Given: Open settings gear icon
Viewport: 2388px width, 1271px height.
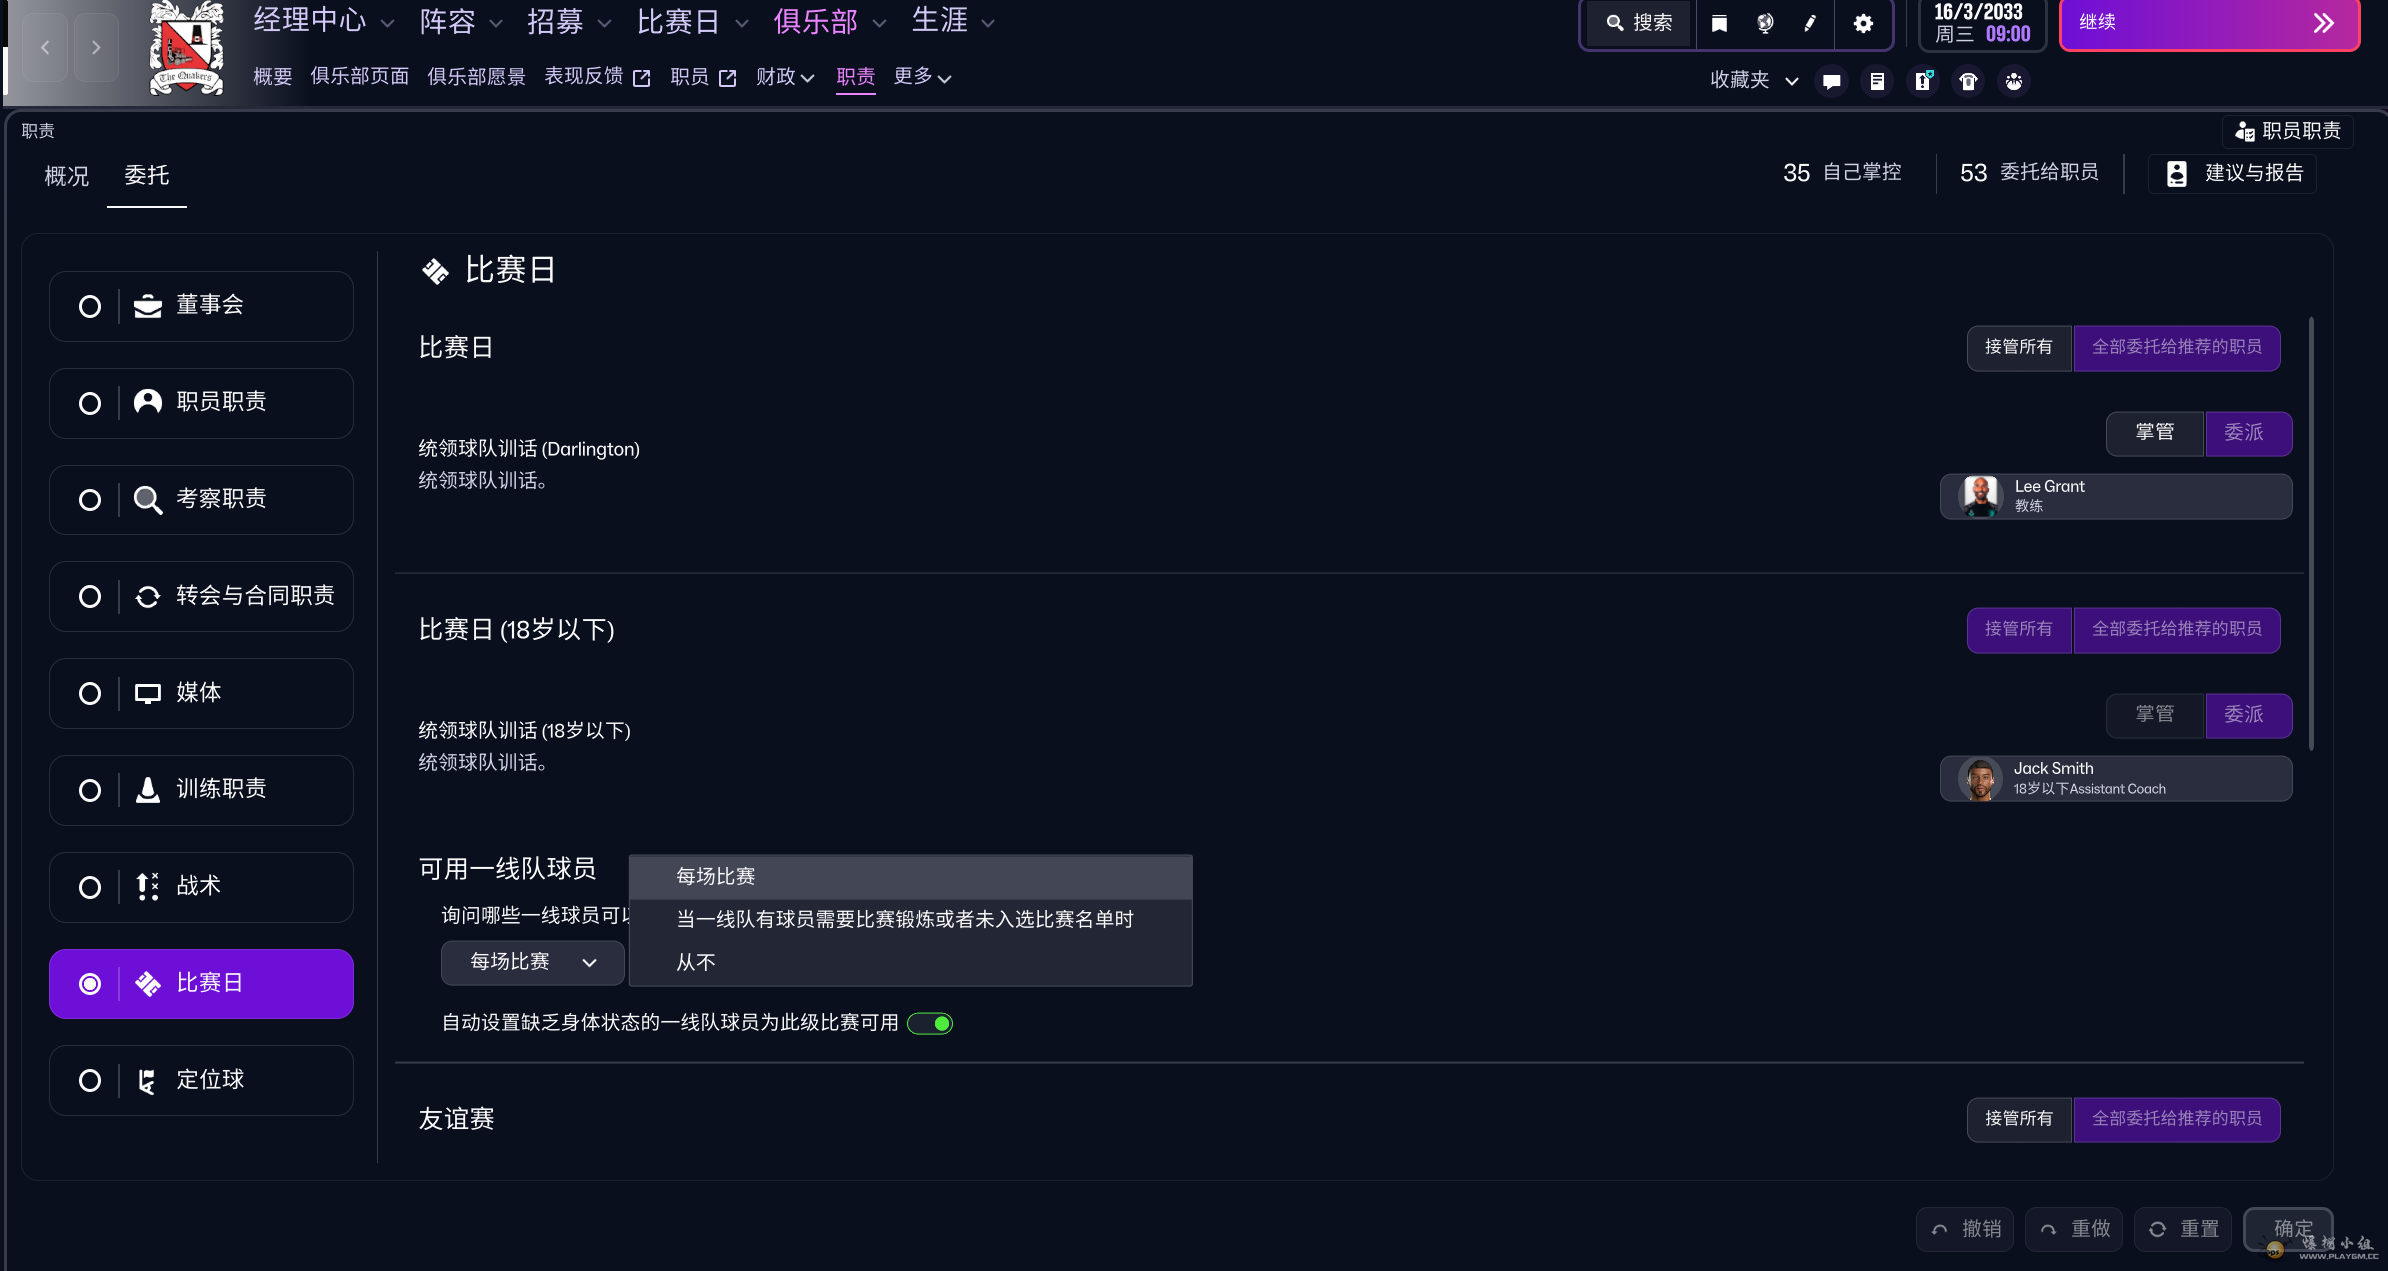Looking at the screenshot, I should point(1863,23).
